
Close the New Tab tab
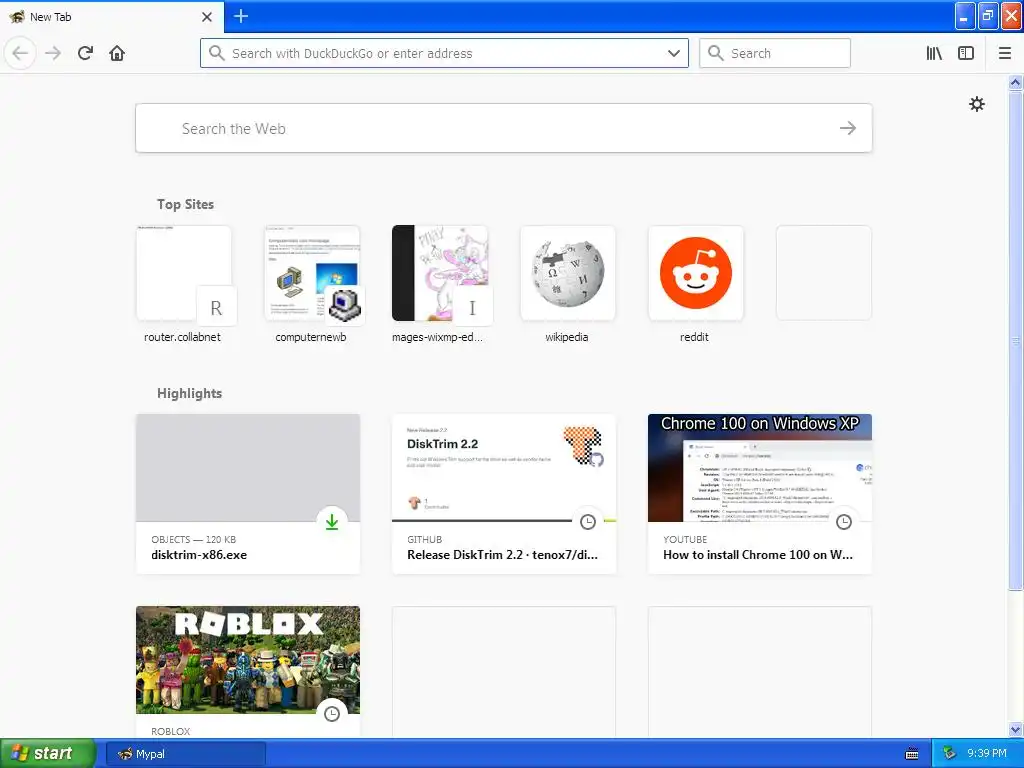tap(206, 17)
